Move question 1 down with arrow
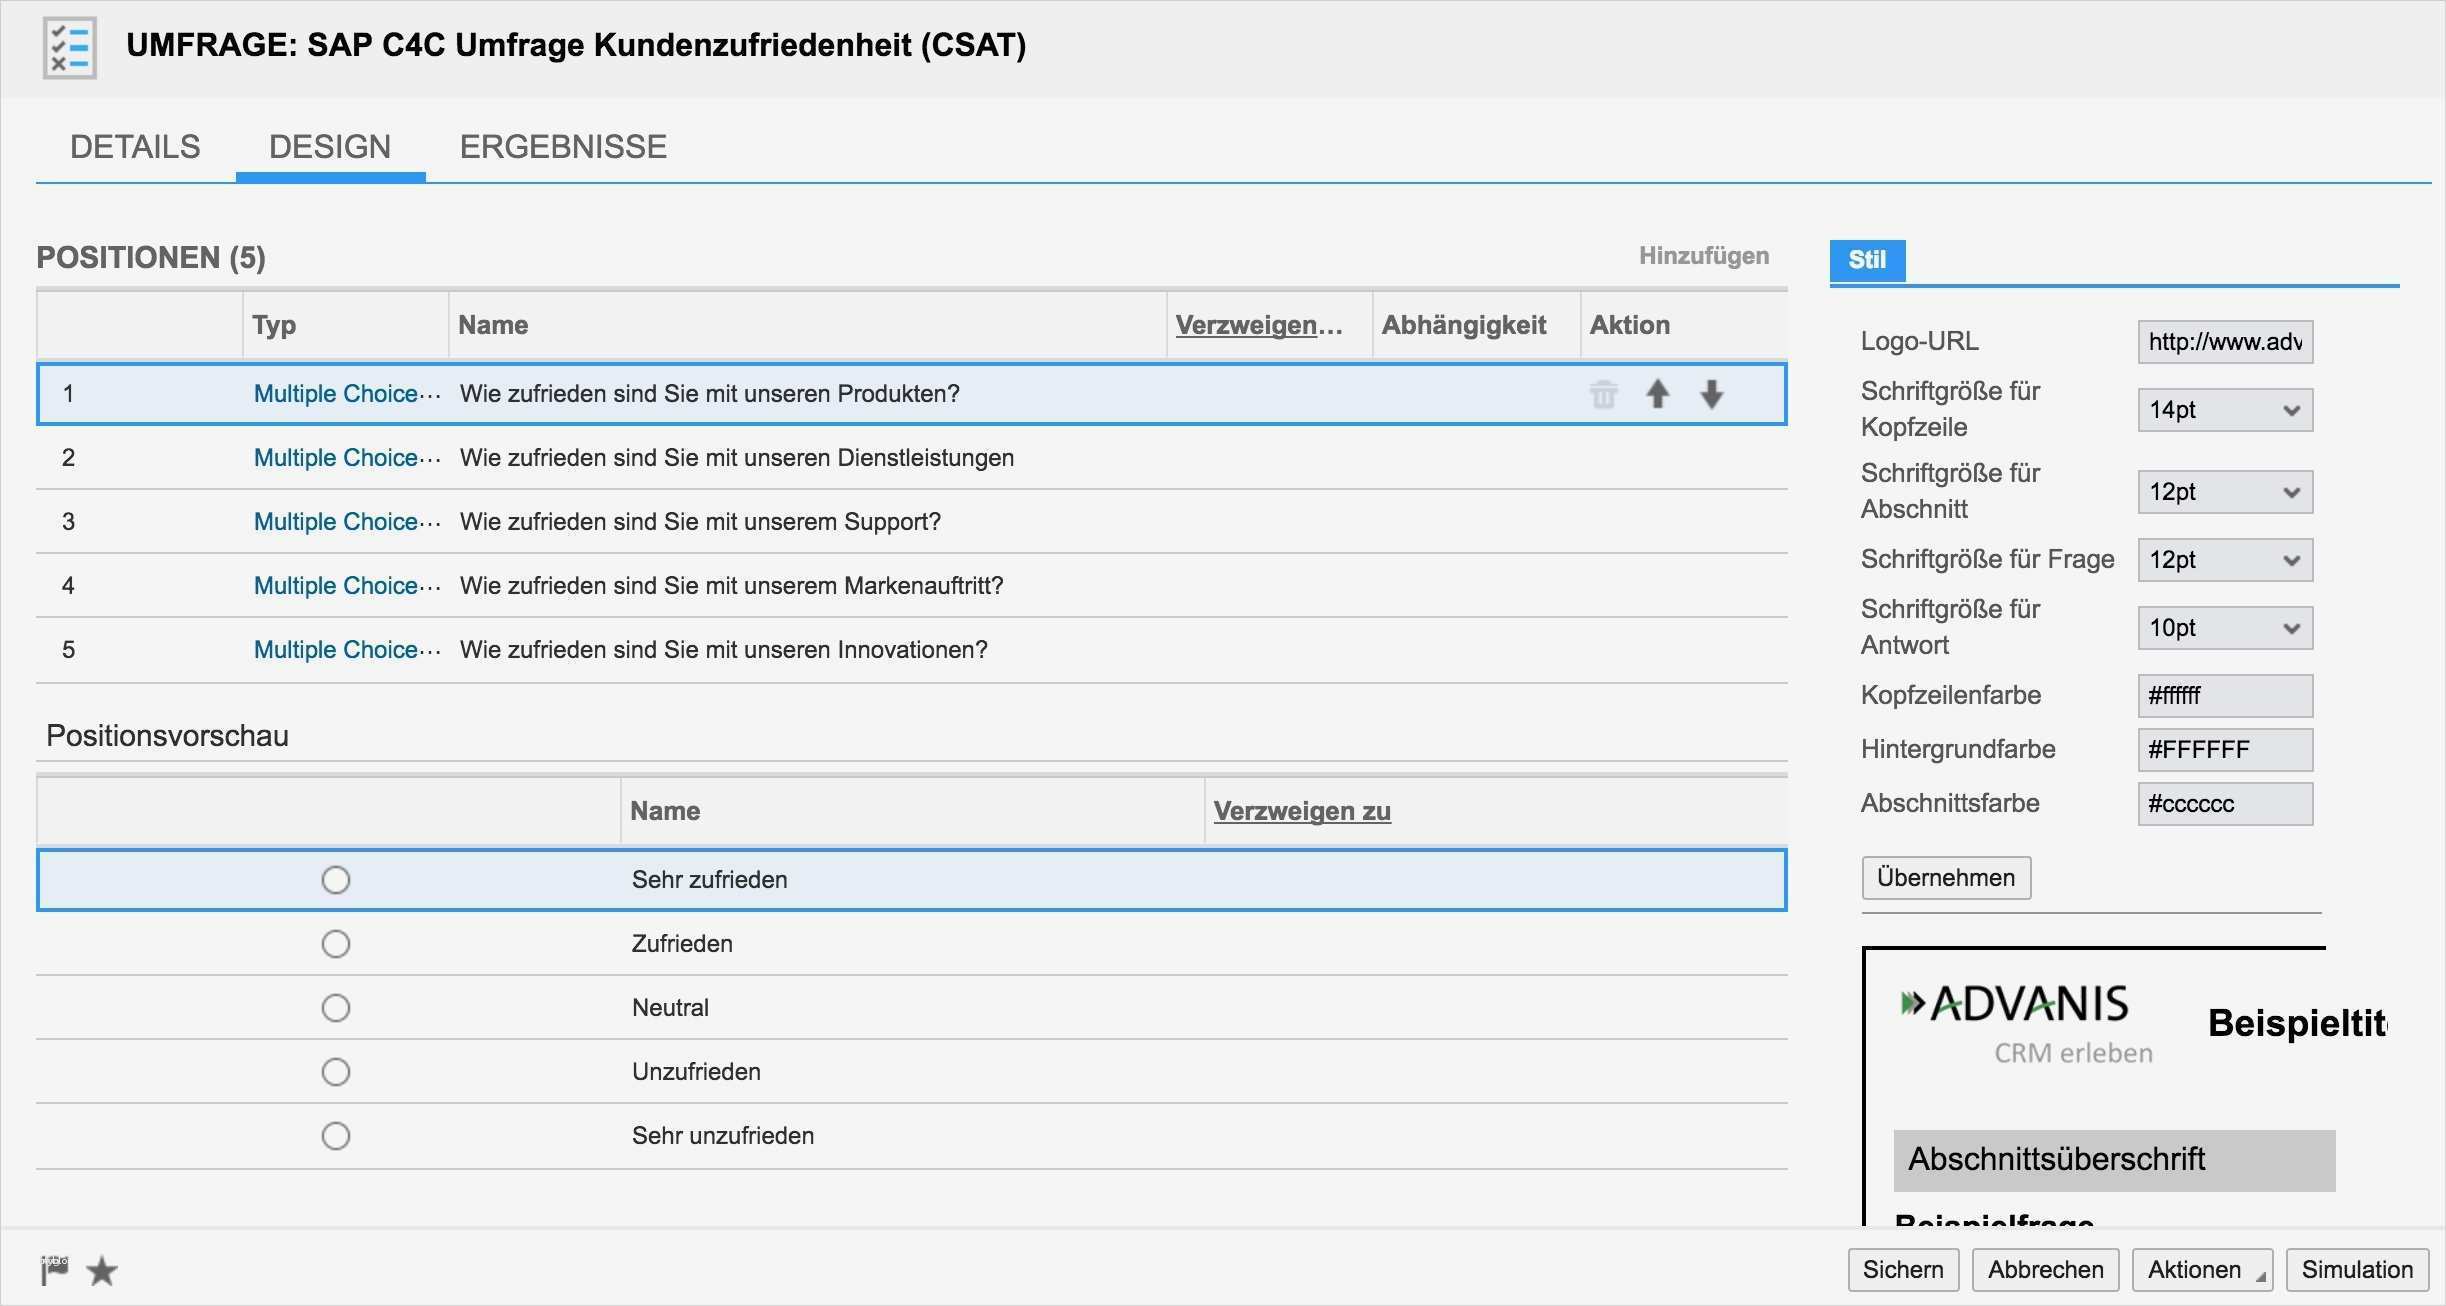Image resolution: width=2446 pixels, height=1306 pixels. [x=1711, y=394]
